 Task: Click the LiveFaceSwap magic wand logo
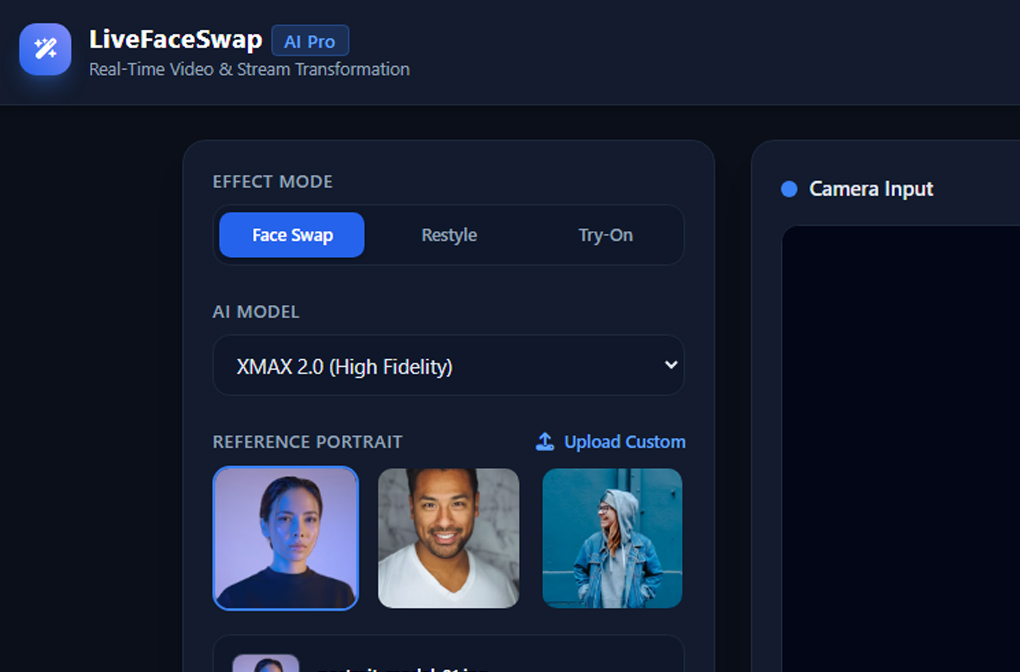pos(45,49)
